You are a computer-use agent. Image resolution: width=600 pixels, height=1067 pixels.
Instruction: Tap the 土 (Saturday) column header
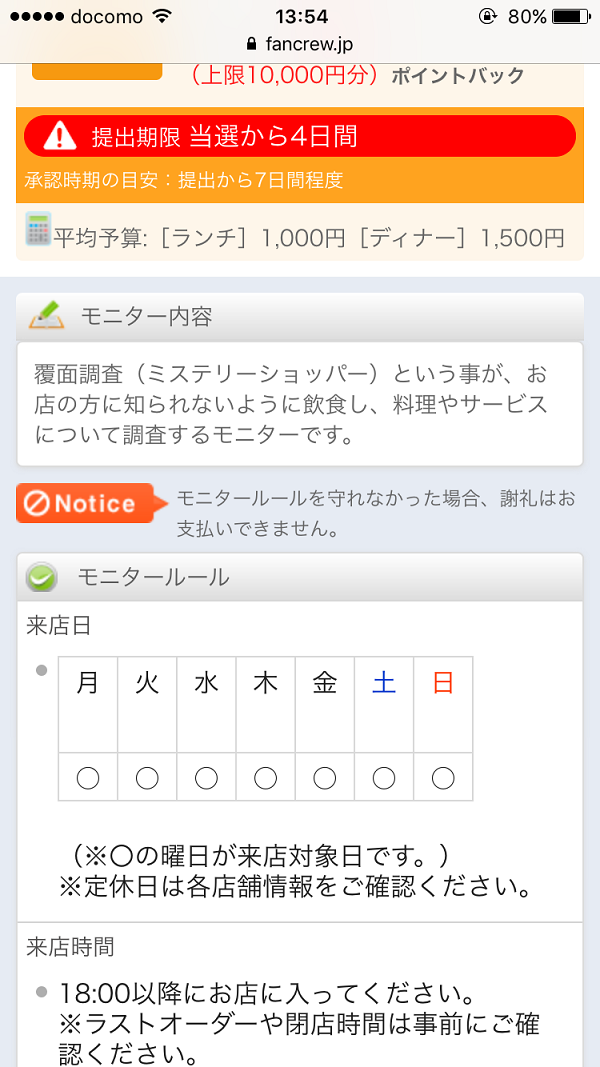click(384, 684)
